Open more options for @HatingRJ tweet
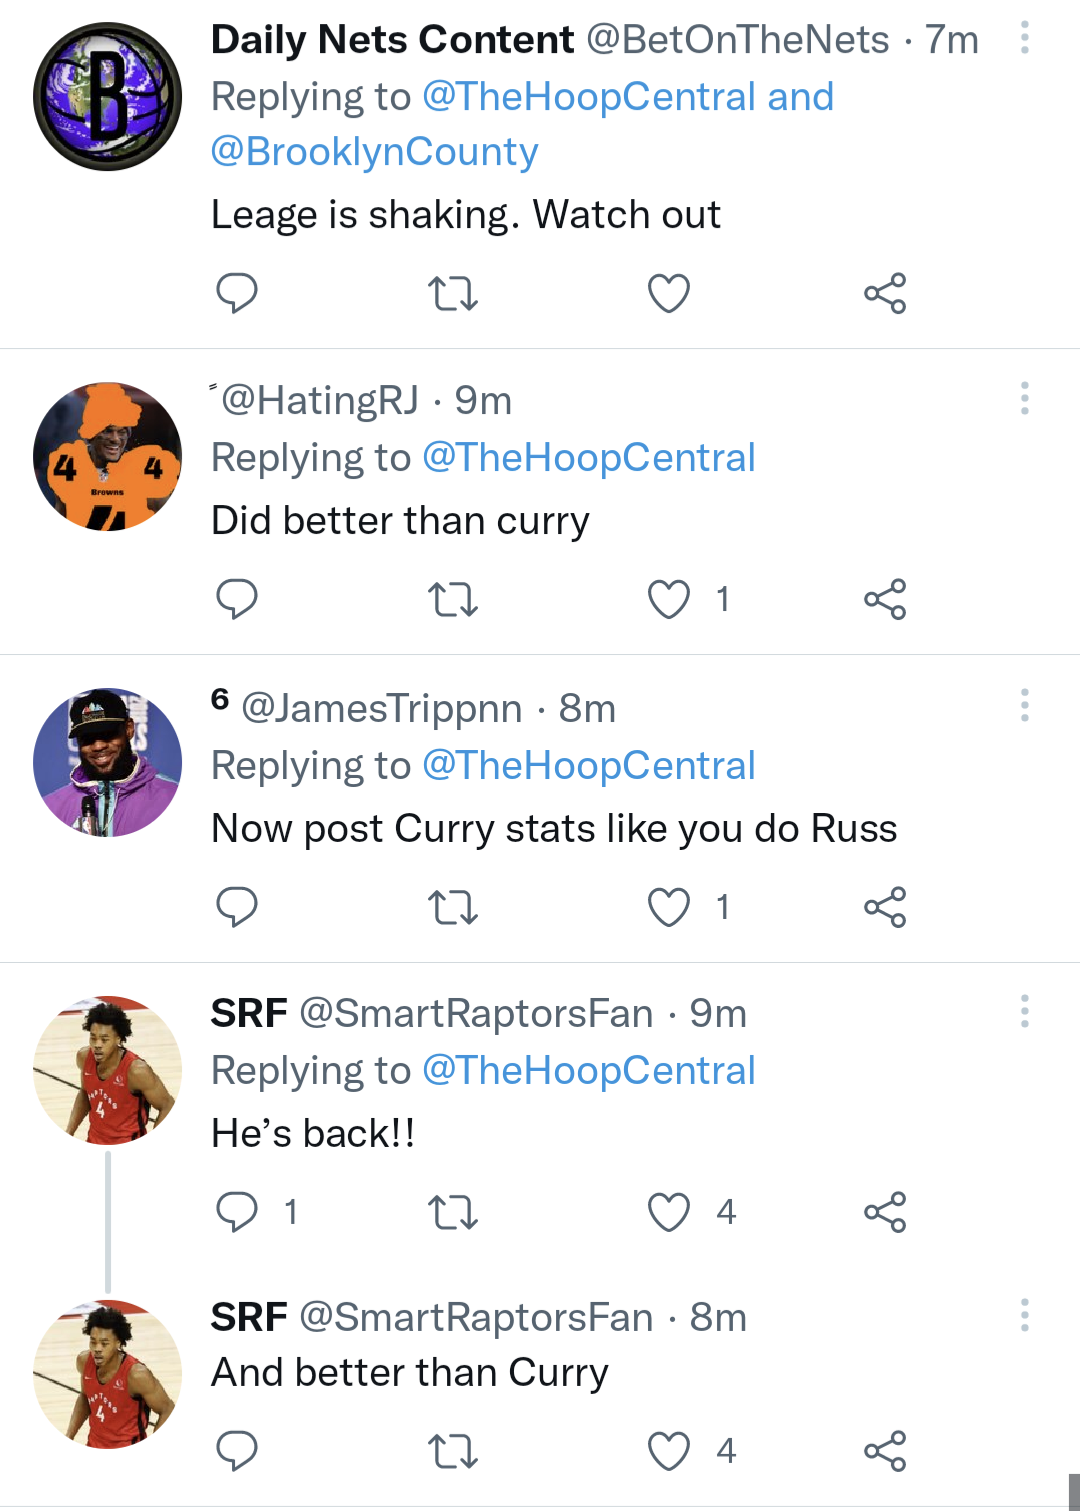Viewport: 1080px width, 1511px height. click(1024, 398)
